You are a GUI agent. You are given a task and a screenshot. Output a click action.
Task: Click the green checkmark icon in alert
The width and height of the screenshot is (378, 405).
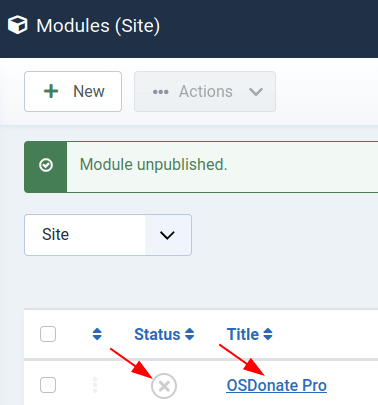pyautogui.click(x=46, y=165)
